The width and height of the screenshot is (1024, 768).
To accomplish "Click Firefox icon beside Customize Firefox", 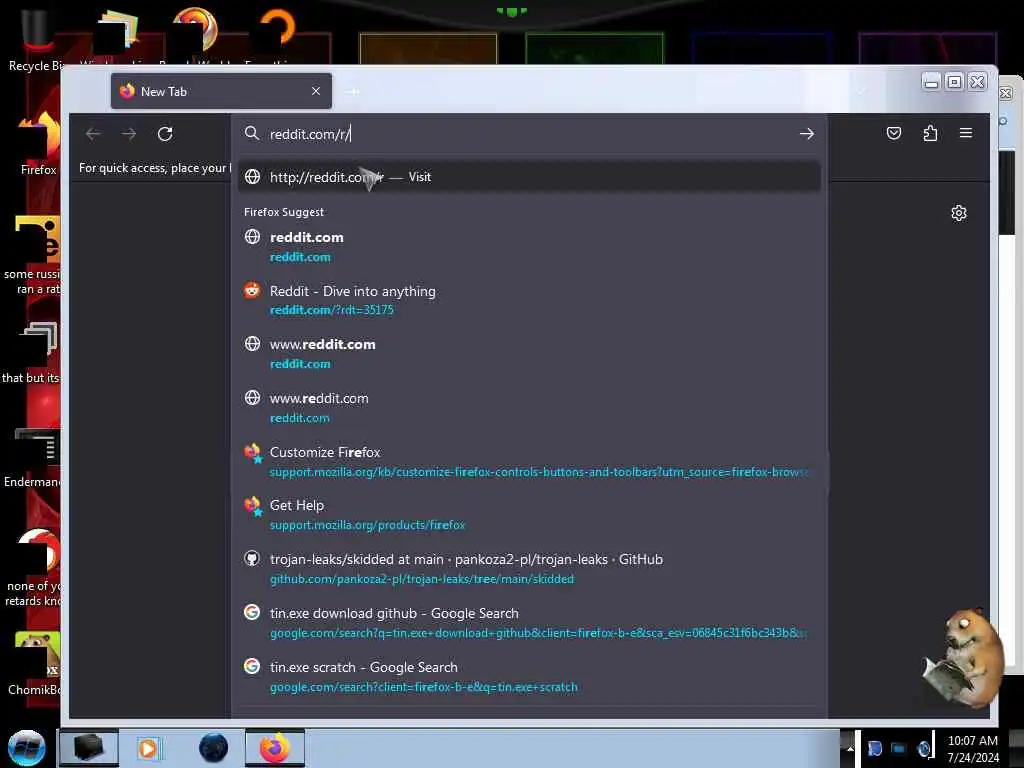I will pyautogui.click(x=253, y=453).
